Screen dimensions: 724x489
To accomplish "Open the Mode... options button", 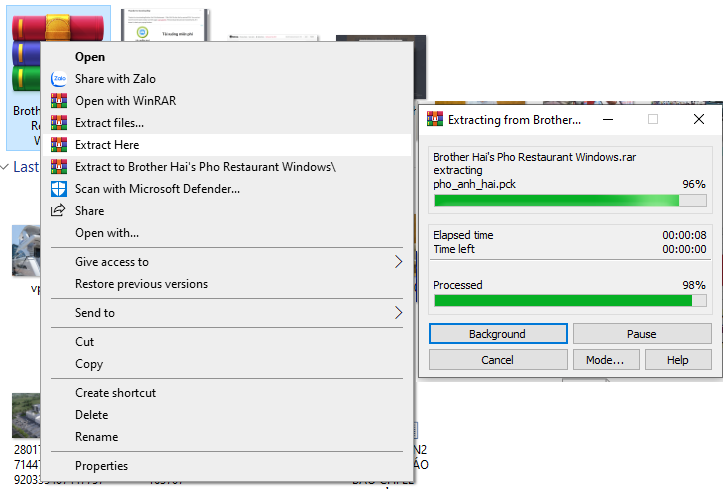I will (605, 360).
